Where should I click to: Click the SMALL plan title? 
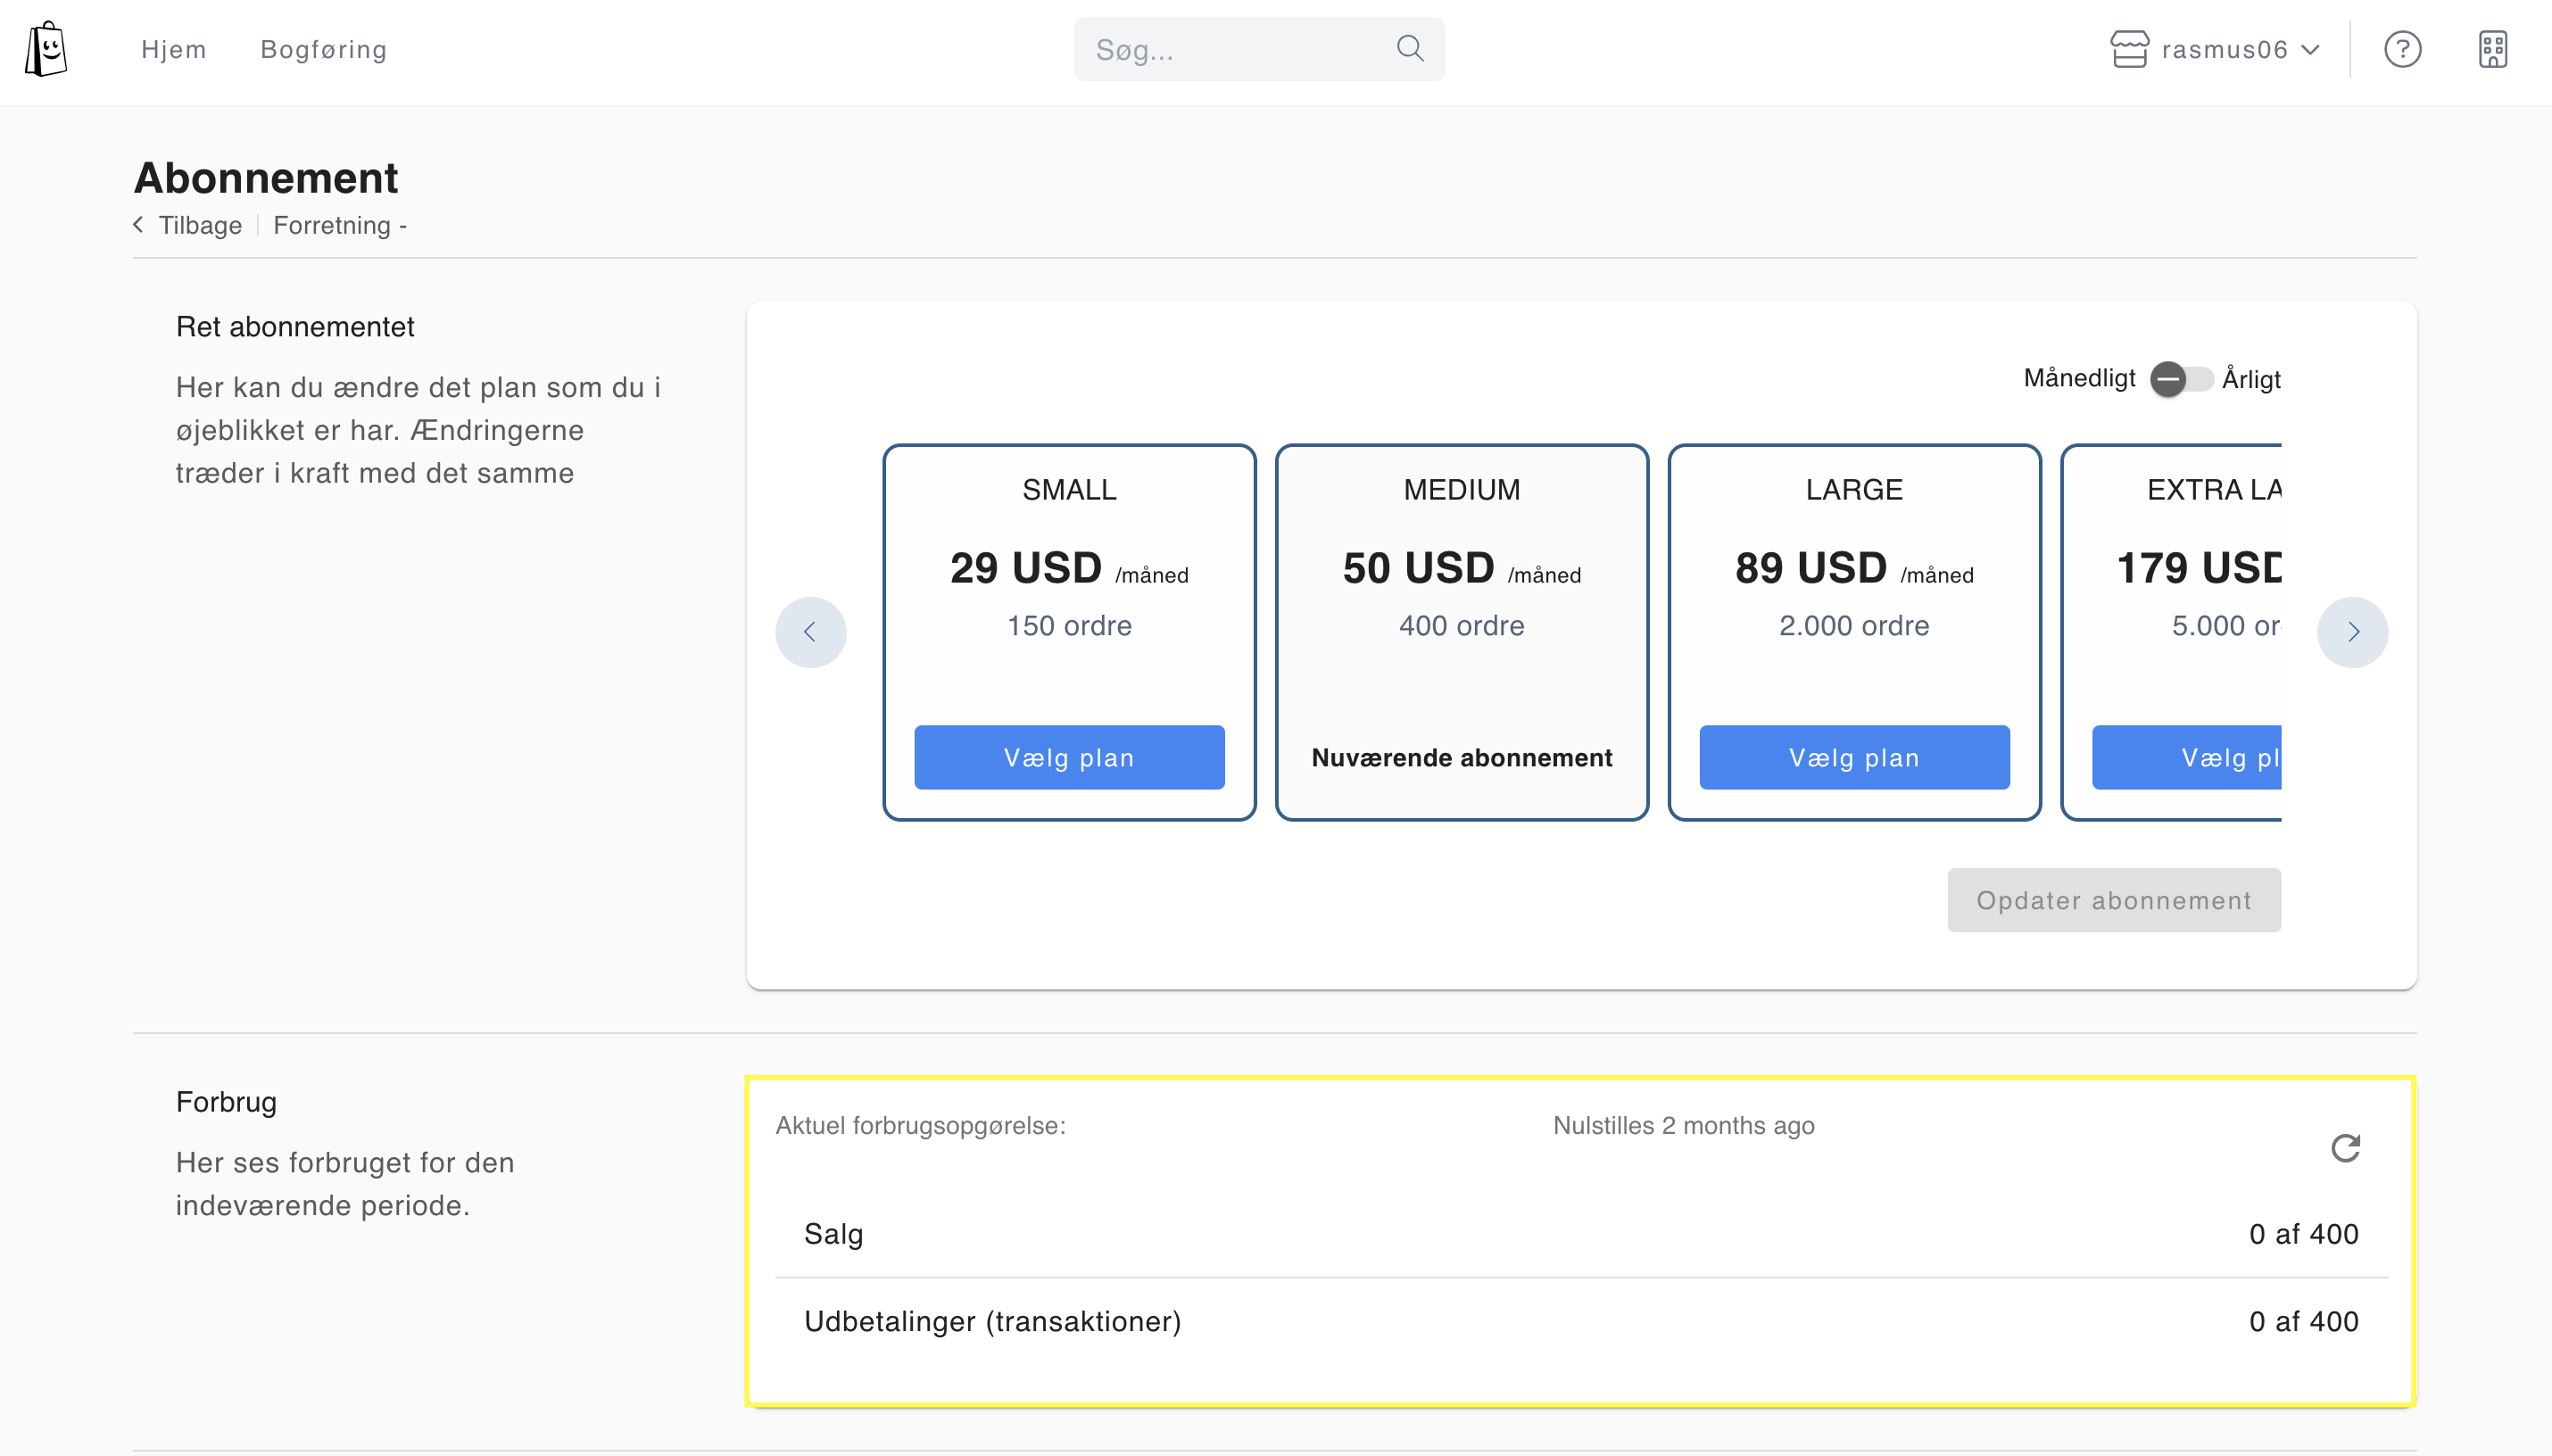coord(1069,489)
